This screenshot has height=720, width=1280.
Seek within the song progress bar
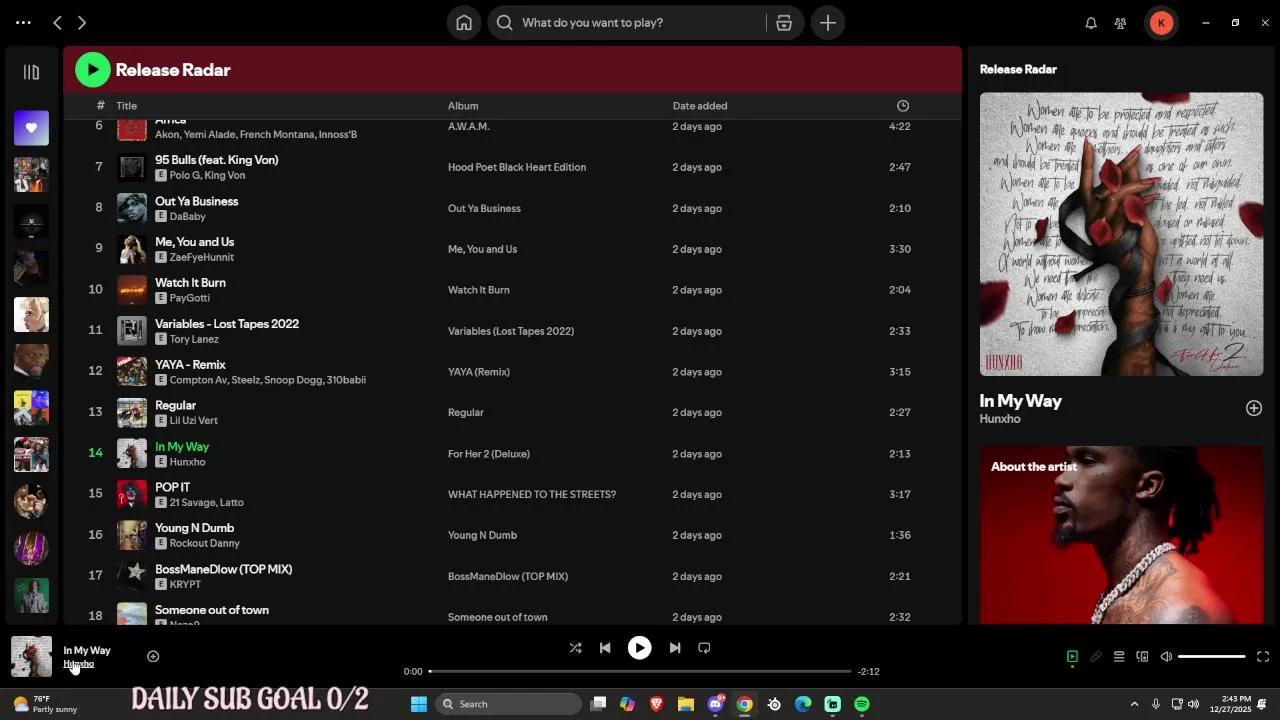[x=640, y=671]
